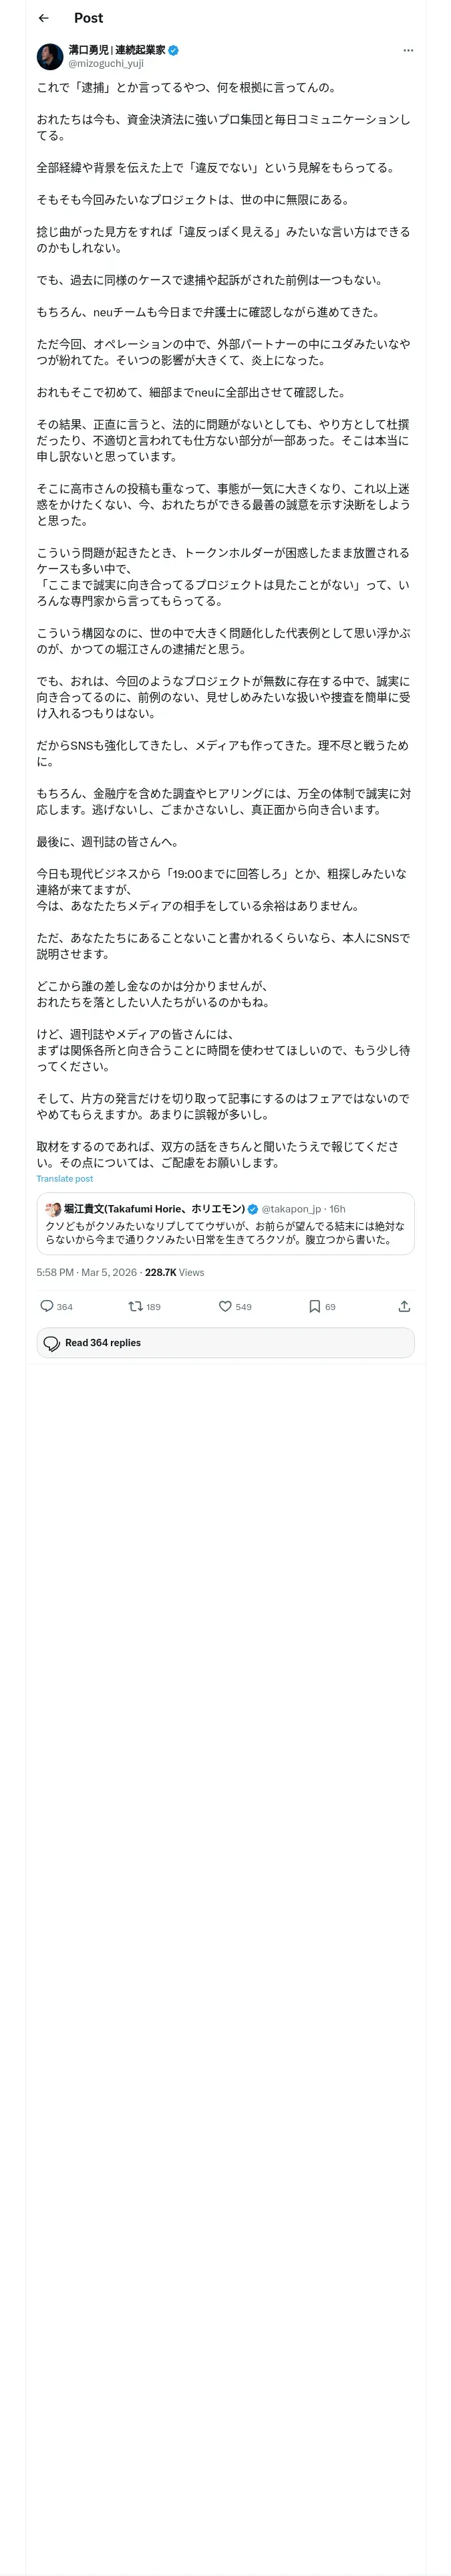Click the author name 溝口勇児 | 連続起業家

coord(116,49)
